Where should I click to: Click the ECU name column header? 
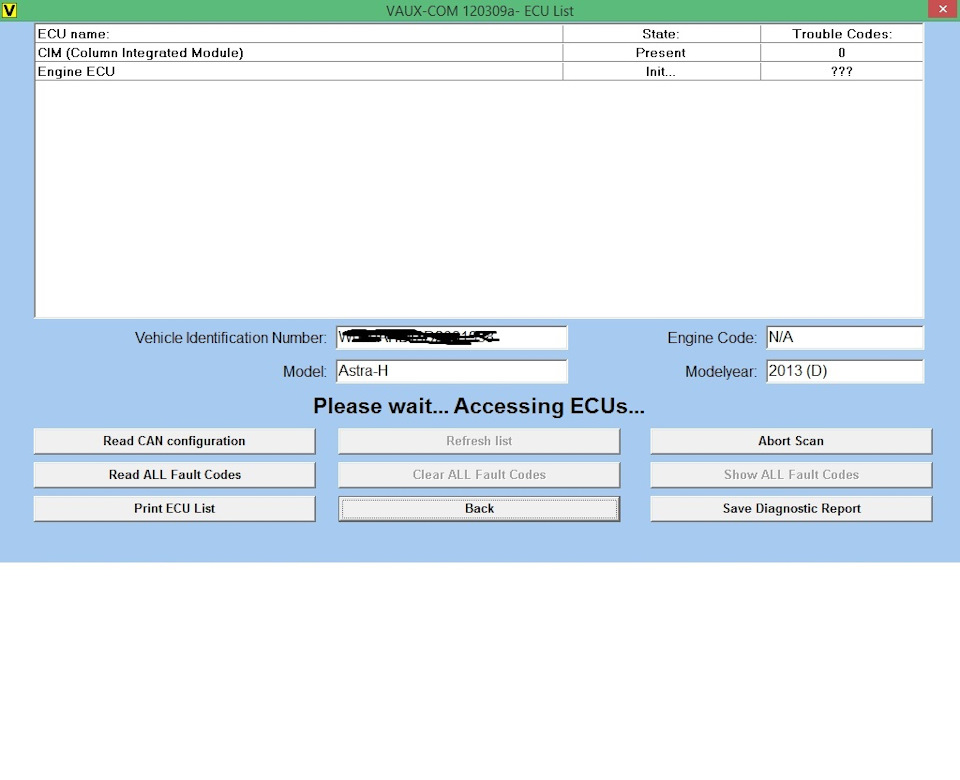(299, 34)
